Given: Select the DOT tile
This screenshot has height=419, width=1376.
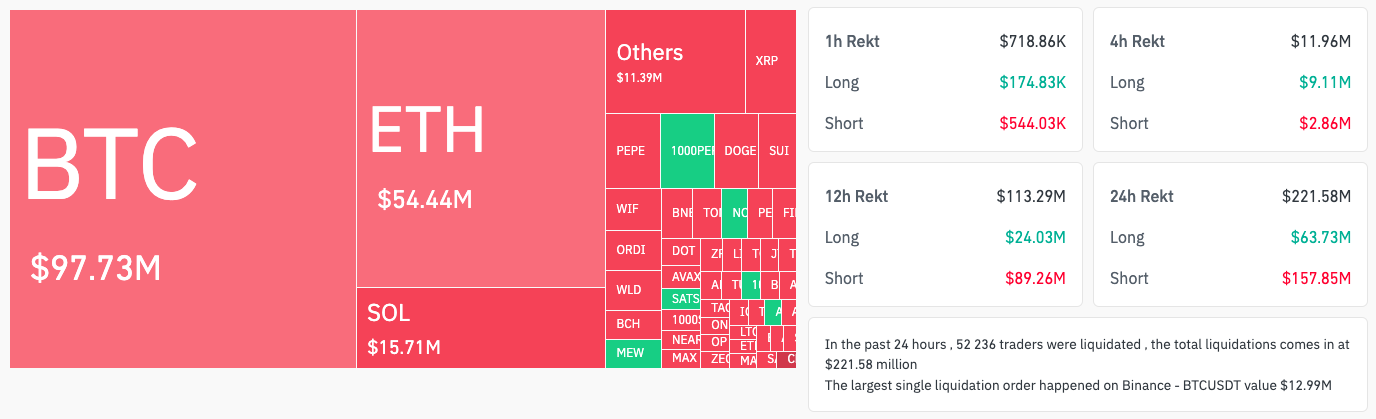Looking at the screenshot, I should point(683,251).
